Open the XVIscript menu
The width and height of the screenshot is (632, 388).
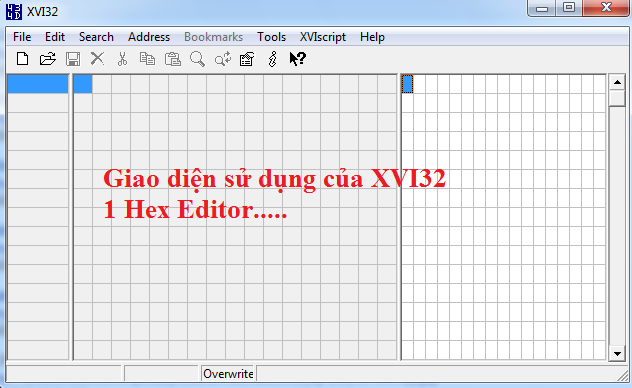(323, 37)
